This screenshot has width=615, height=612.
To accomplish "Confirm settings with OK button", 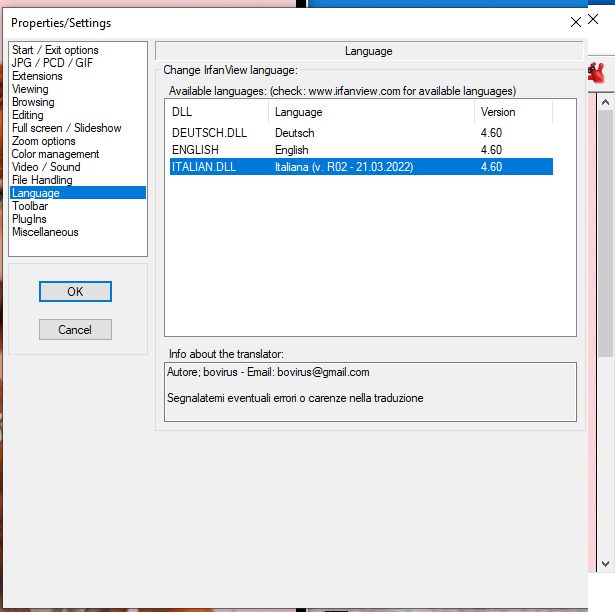I will (75, 291).
